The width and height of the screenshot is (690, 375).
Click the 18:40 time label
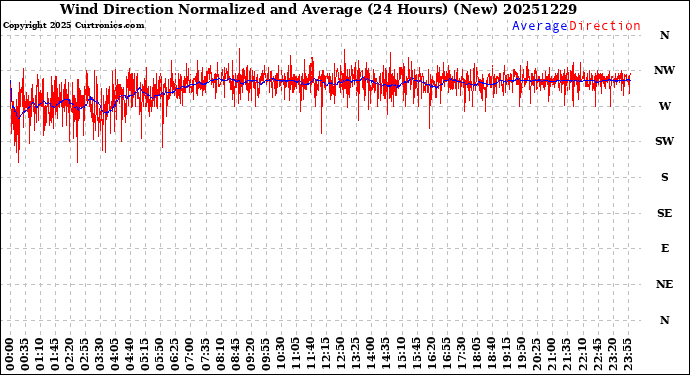tap(492, 354)
